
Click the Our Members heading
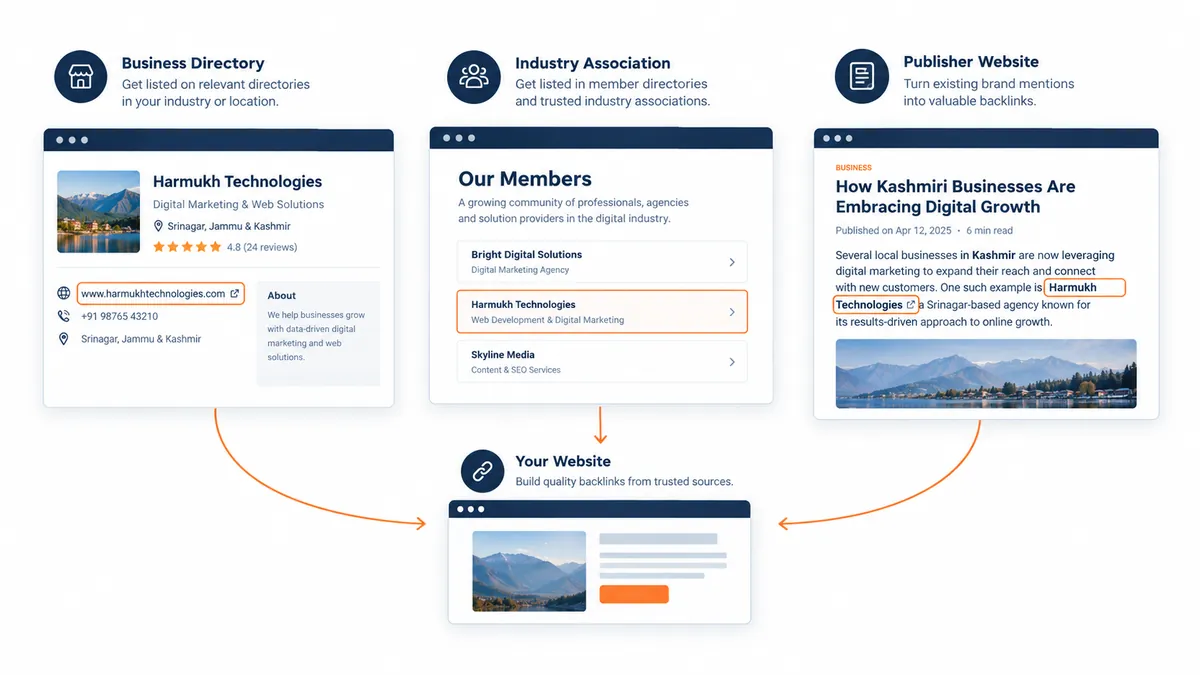pos(525,179)
